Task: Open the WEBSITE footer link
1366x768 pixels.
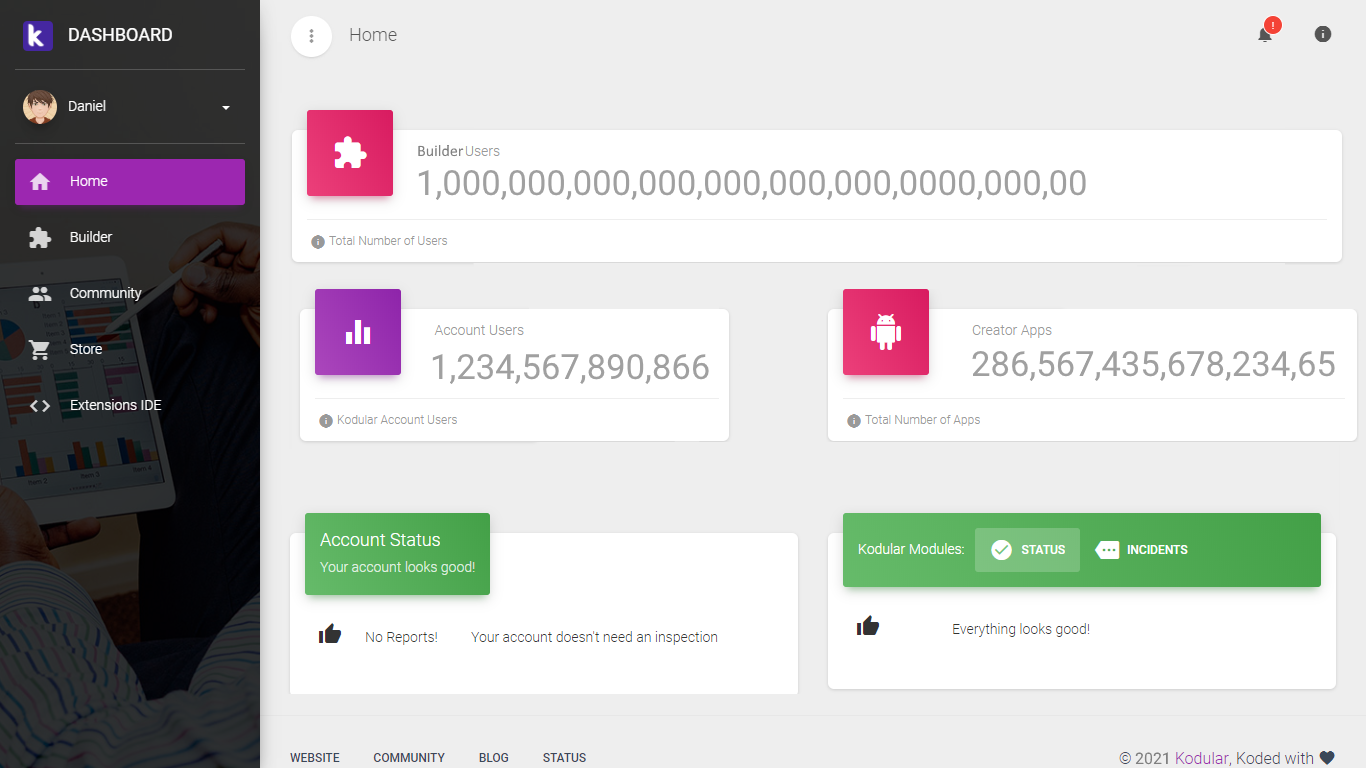Action: pyautogui.click(x=315, y=758)
